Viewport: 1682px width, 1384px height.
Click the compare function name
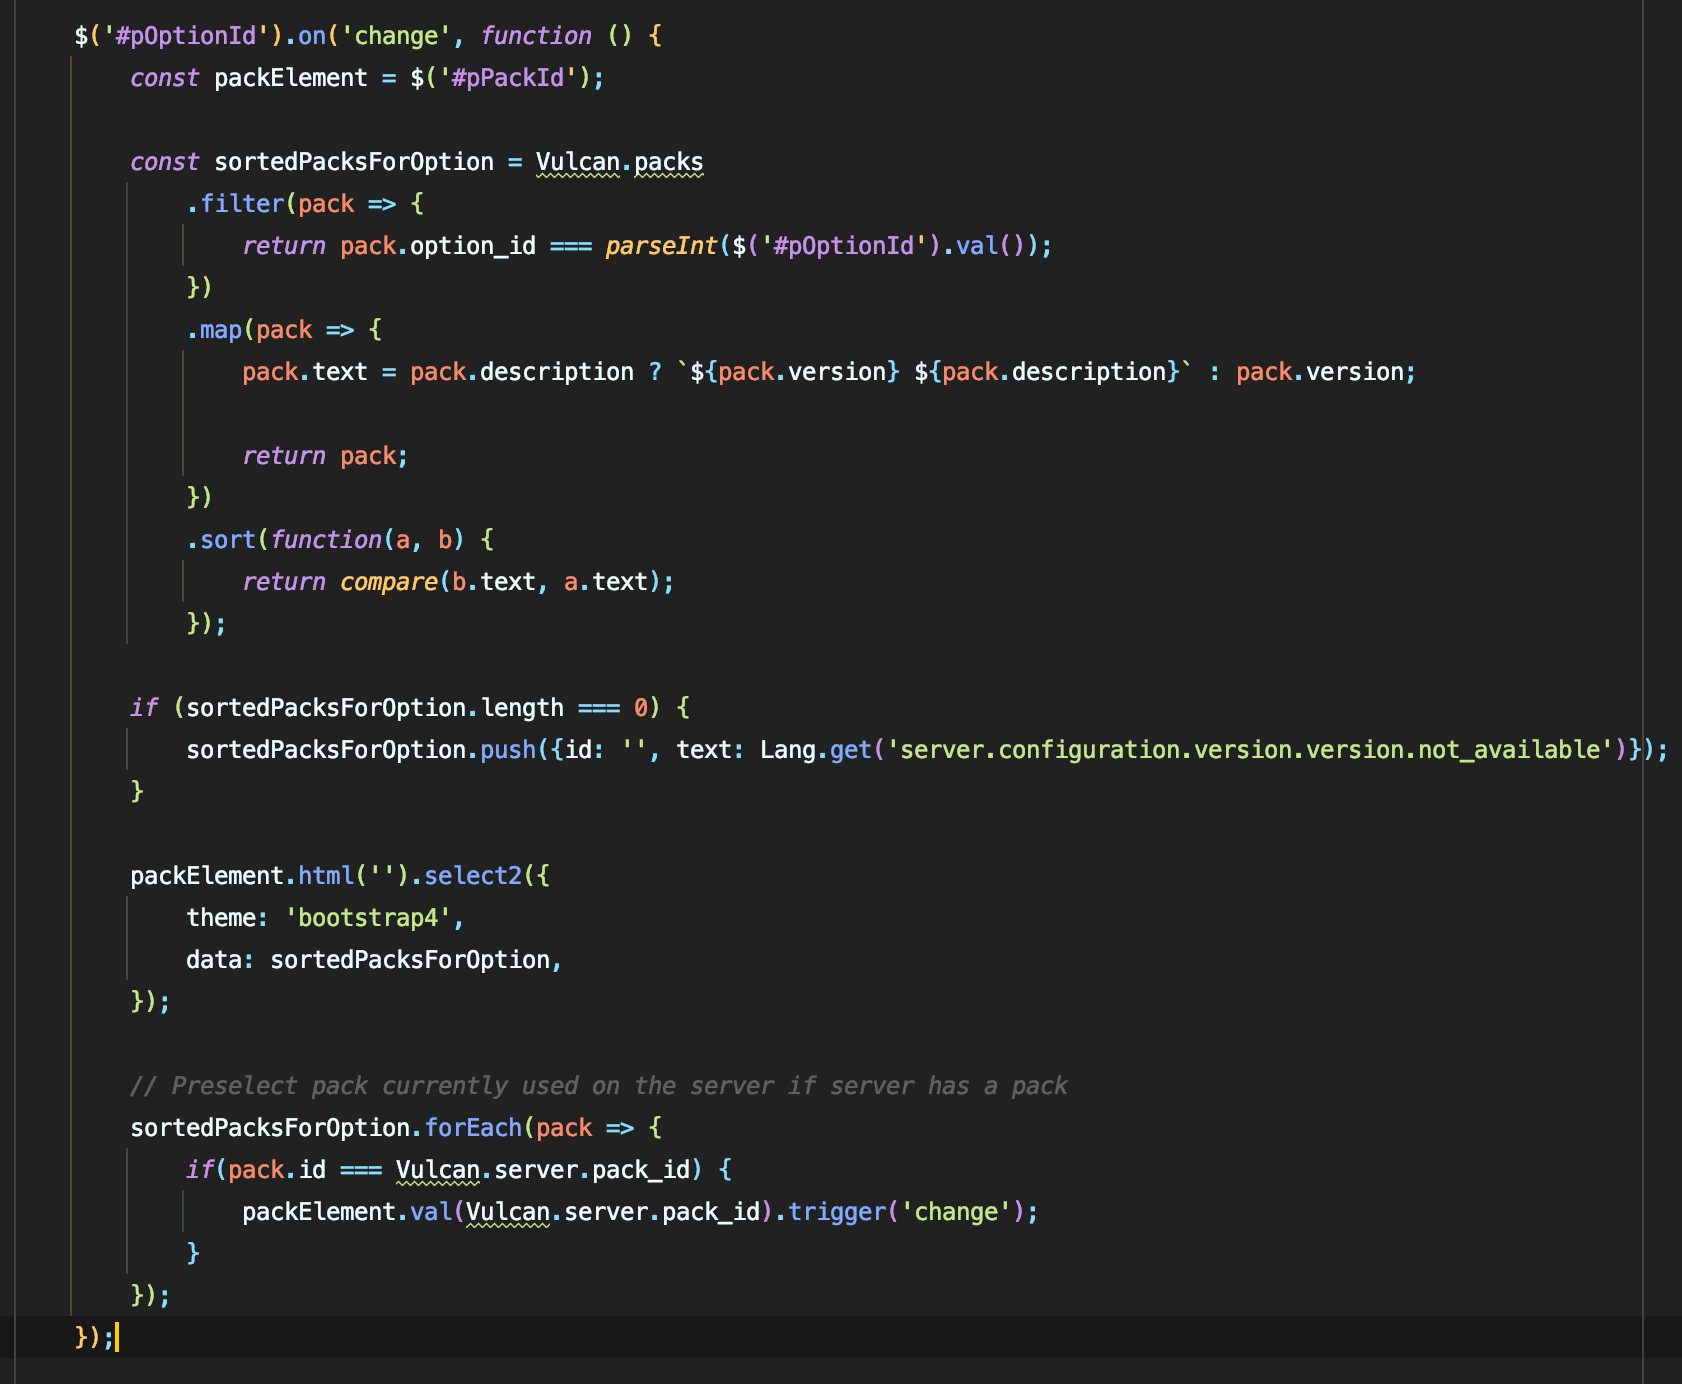388,582
